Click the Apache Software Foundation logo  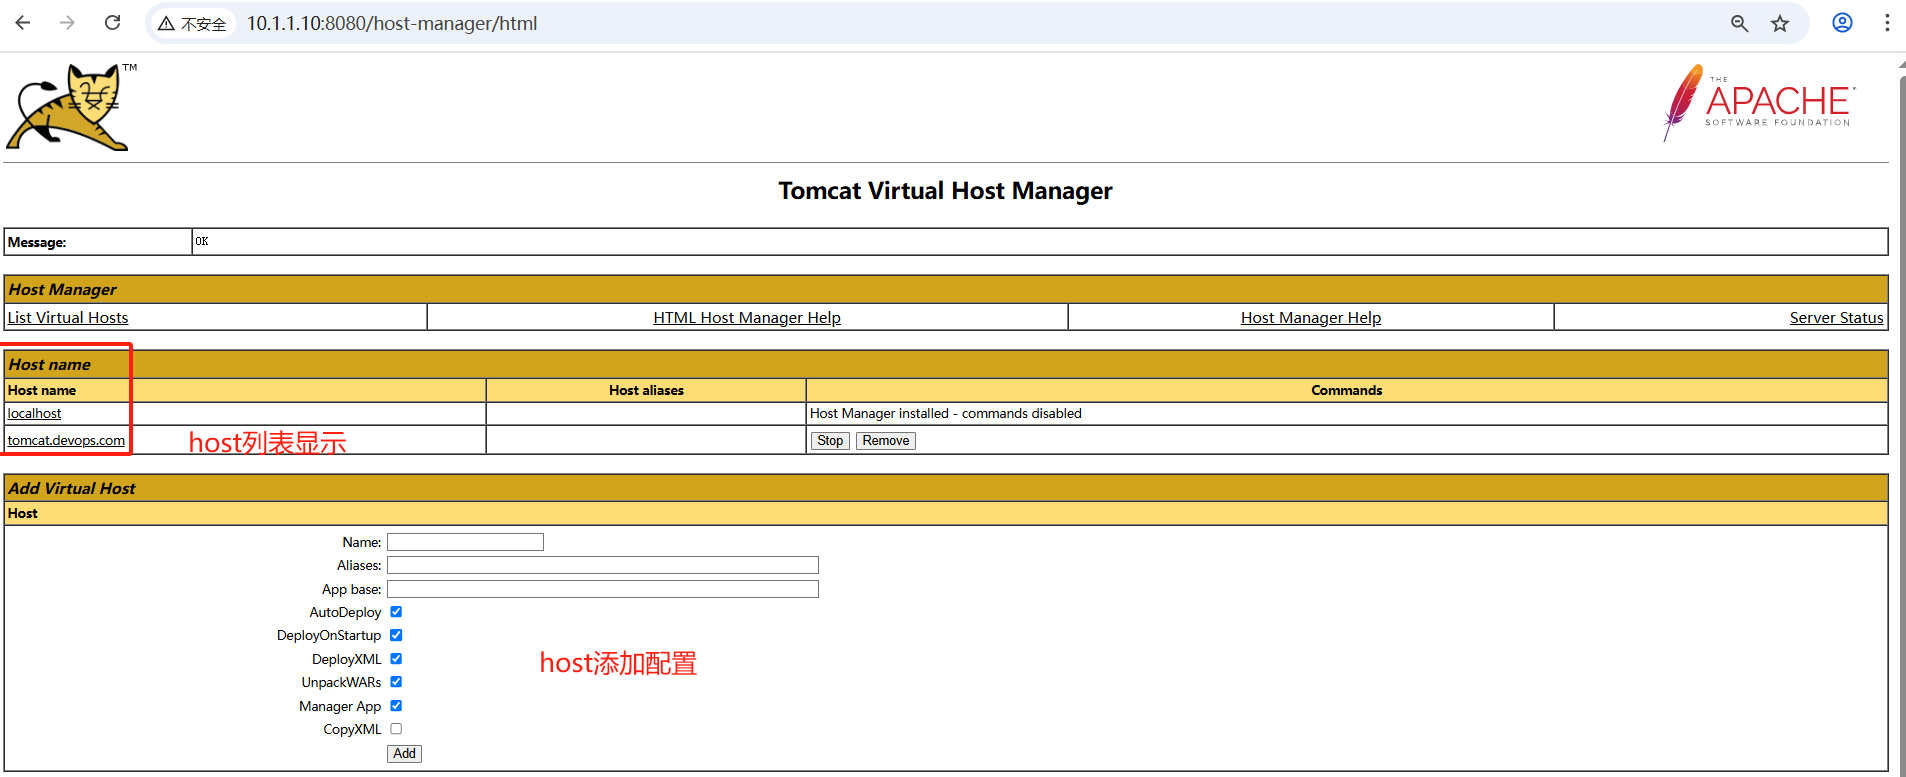1759,103
